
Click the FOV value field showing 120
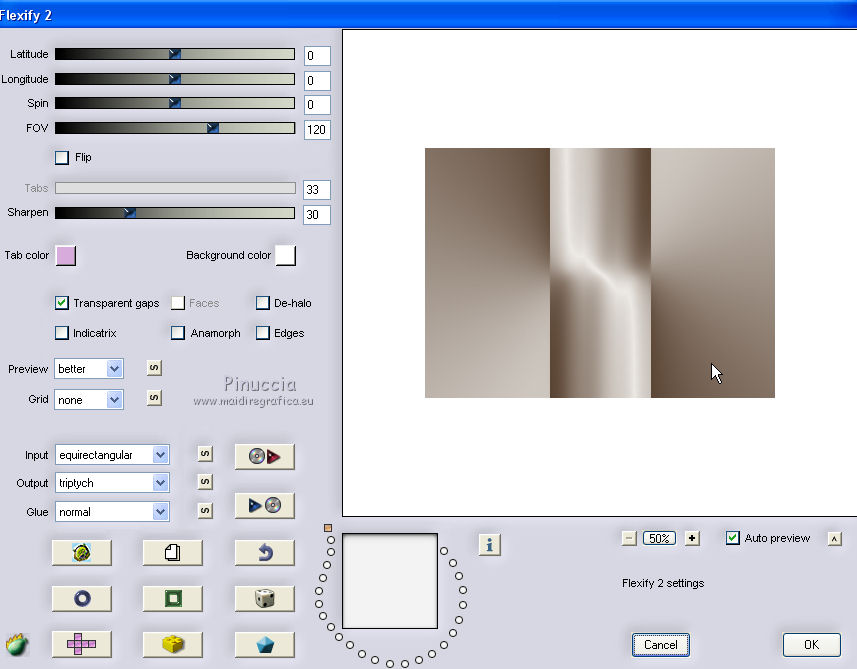[317, 130]
